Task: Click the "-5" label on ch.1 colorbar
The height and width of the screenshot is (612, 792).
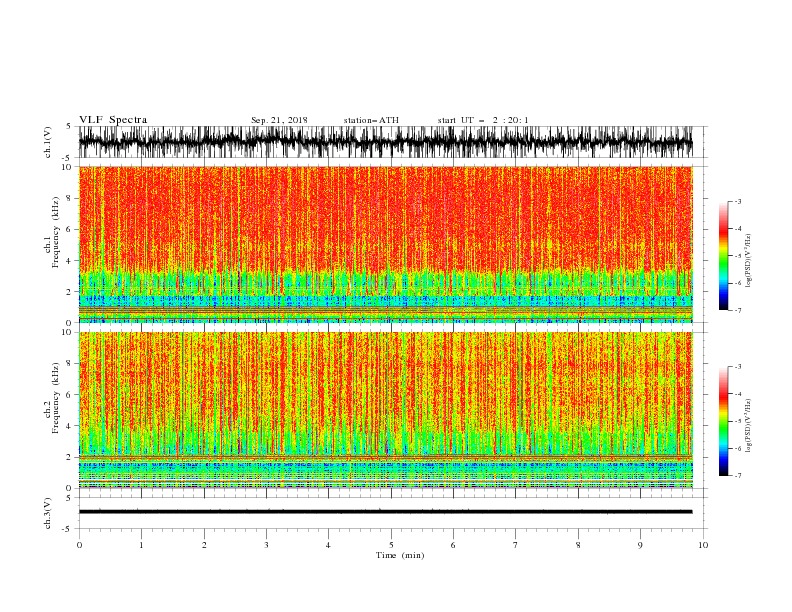Action: tap(738, 256)
